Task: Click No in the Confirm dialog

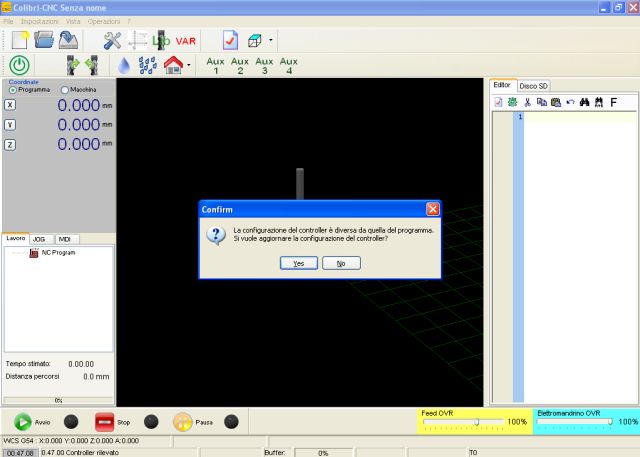Action: (341, 262)
